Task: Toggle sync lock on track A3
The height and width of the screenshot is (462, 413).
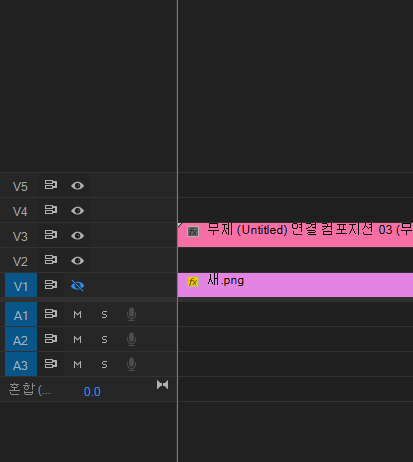Action: (51, 364)
